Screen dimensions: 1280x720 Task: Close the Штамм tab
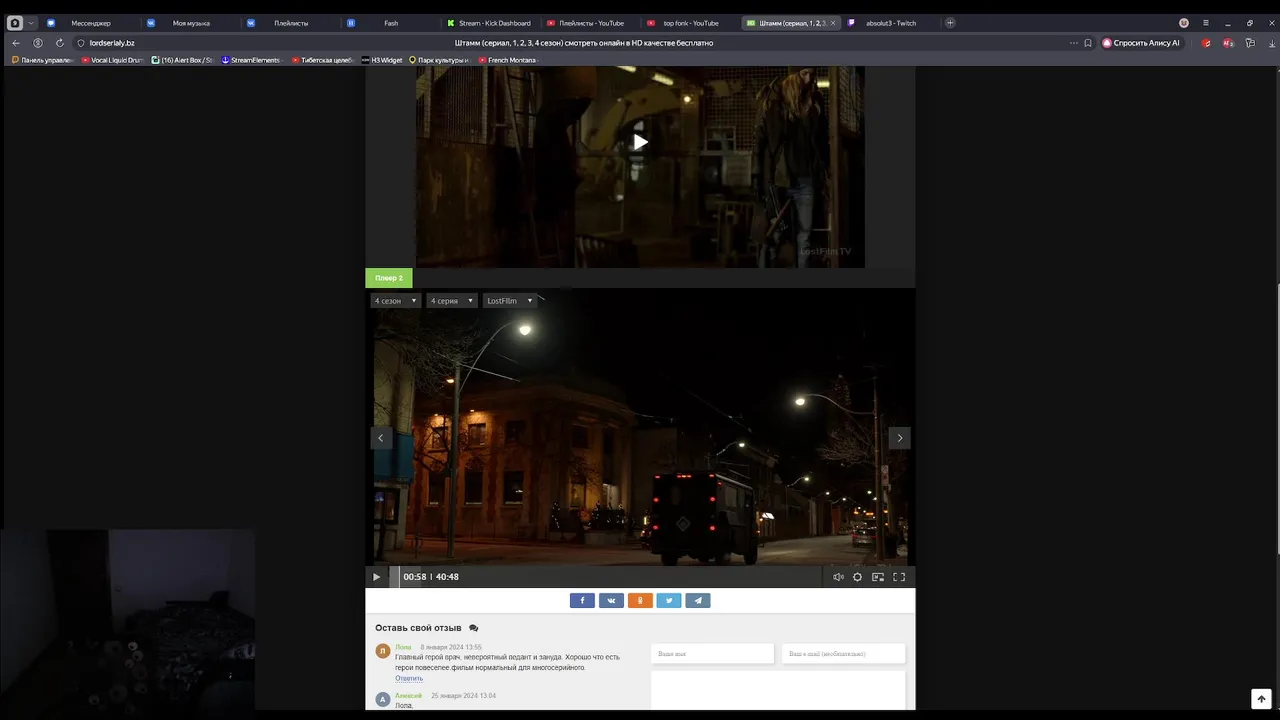(x=833, y=23)
